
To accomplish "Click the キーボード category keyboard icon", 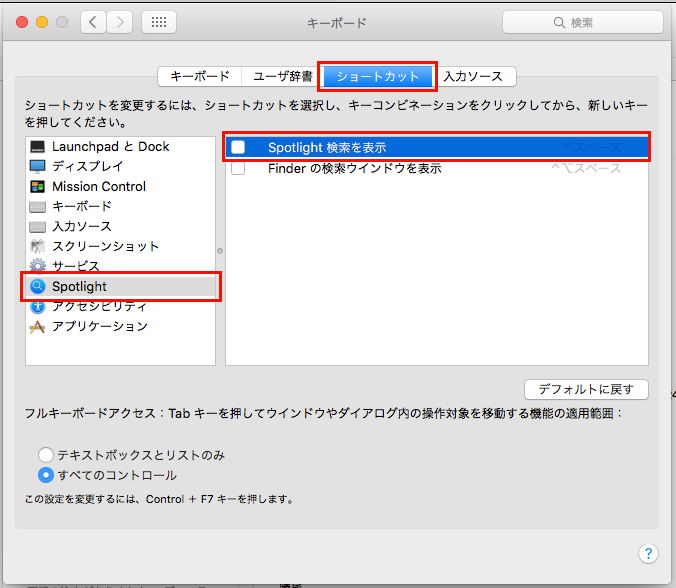I will (x=38, y=207).
